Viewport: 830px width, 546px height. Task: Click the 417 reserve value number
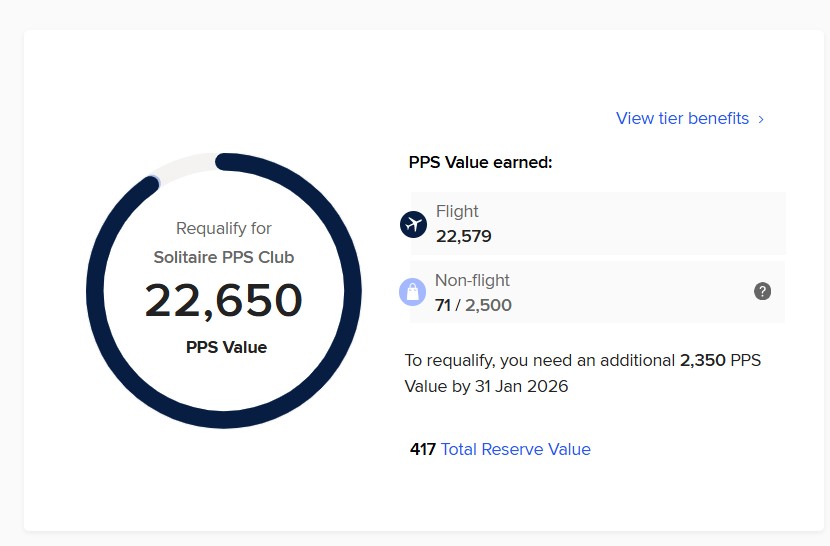click(x=422, y=449)
